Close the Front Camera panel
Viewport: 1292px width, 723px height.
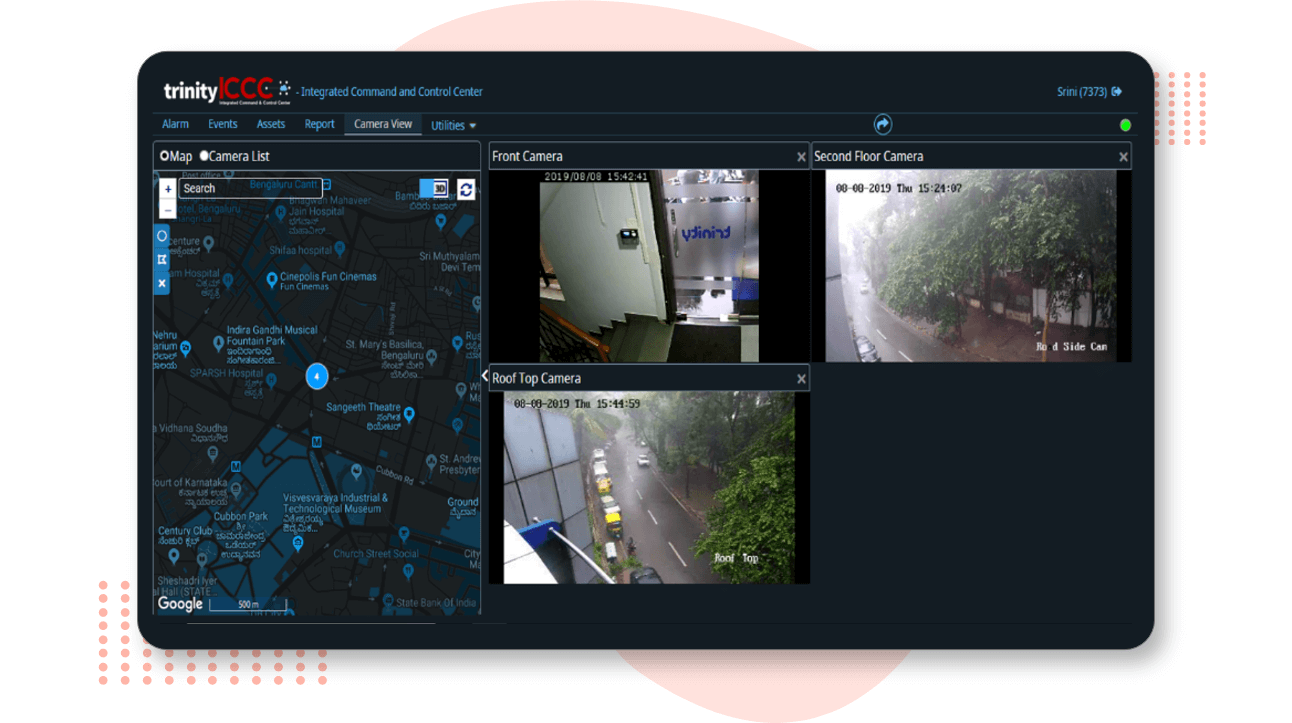coord(801,157)
